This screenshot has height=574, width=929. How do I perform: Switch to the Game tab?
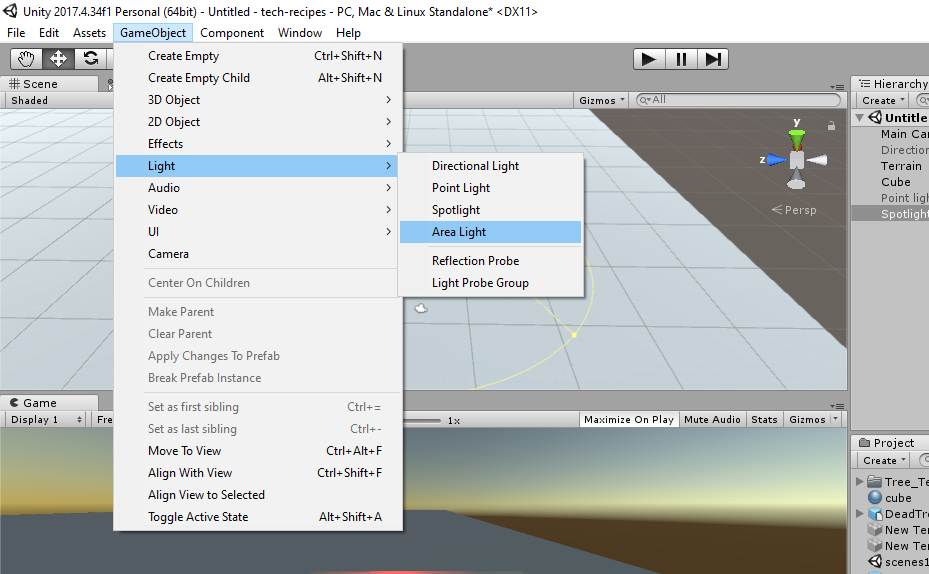pos(49,403)
